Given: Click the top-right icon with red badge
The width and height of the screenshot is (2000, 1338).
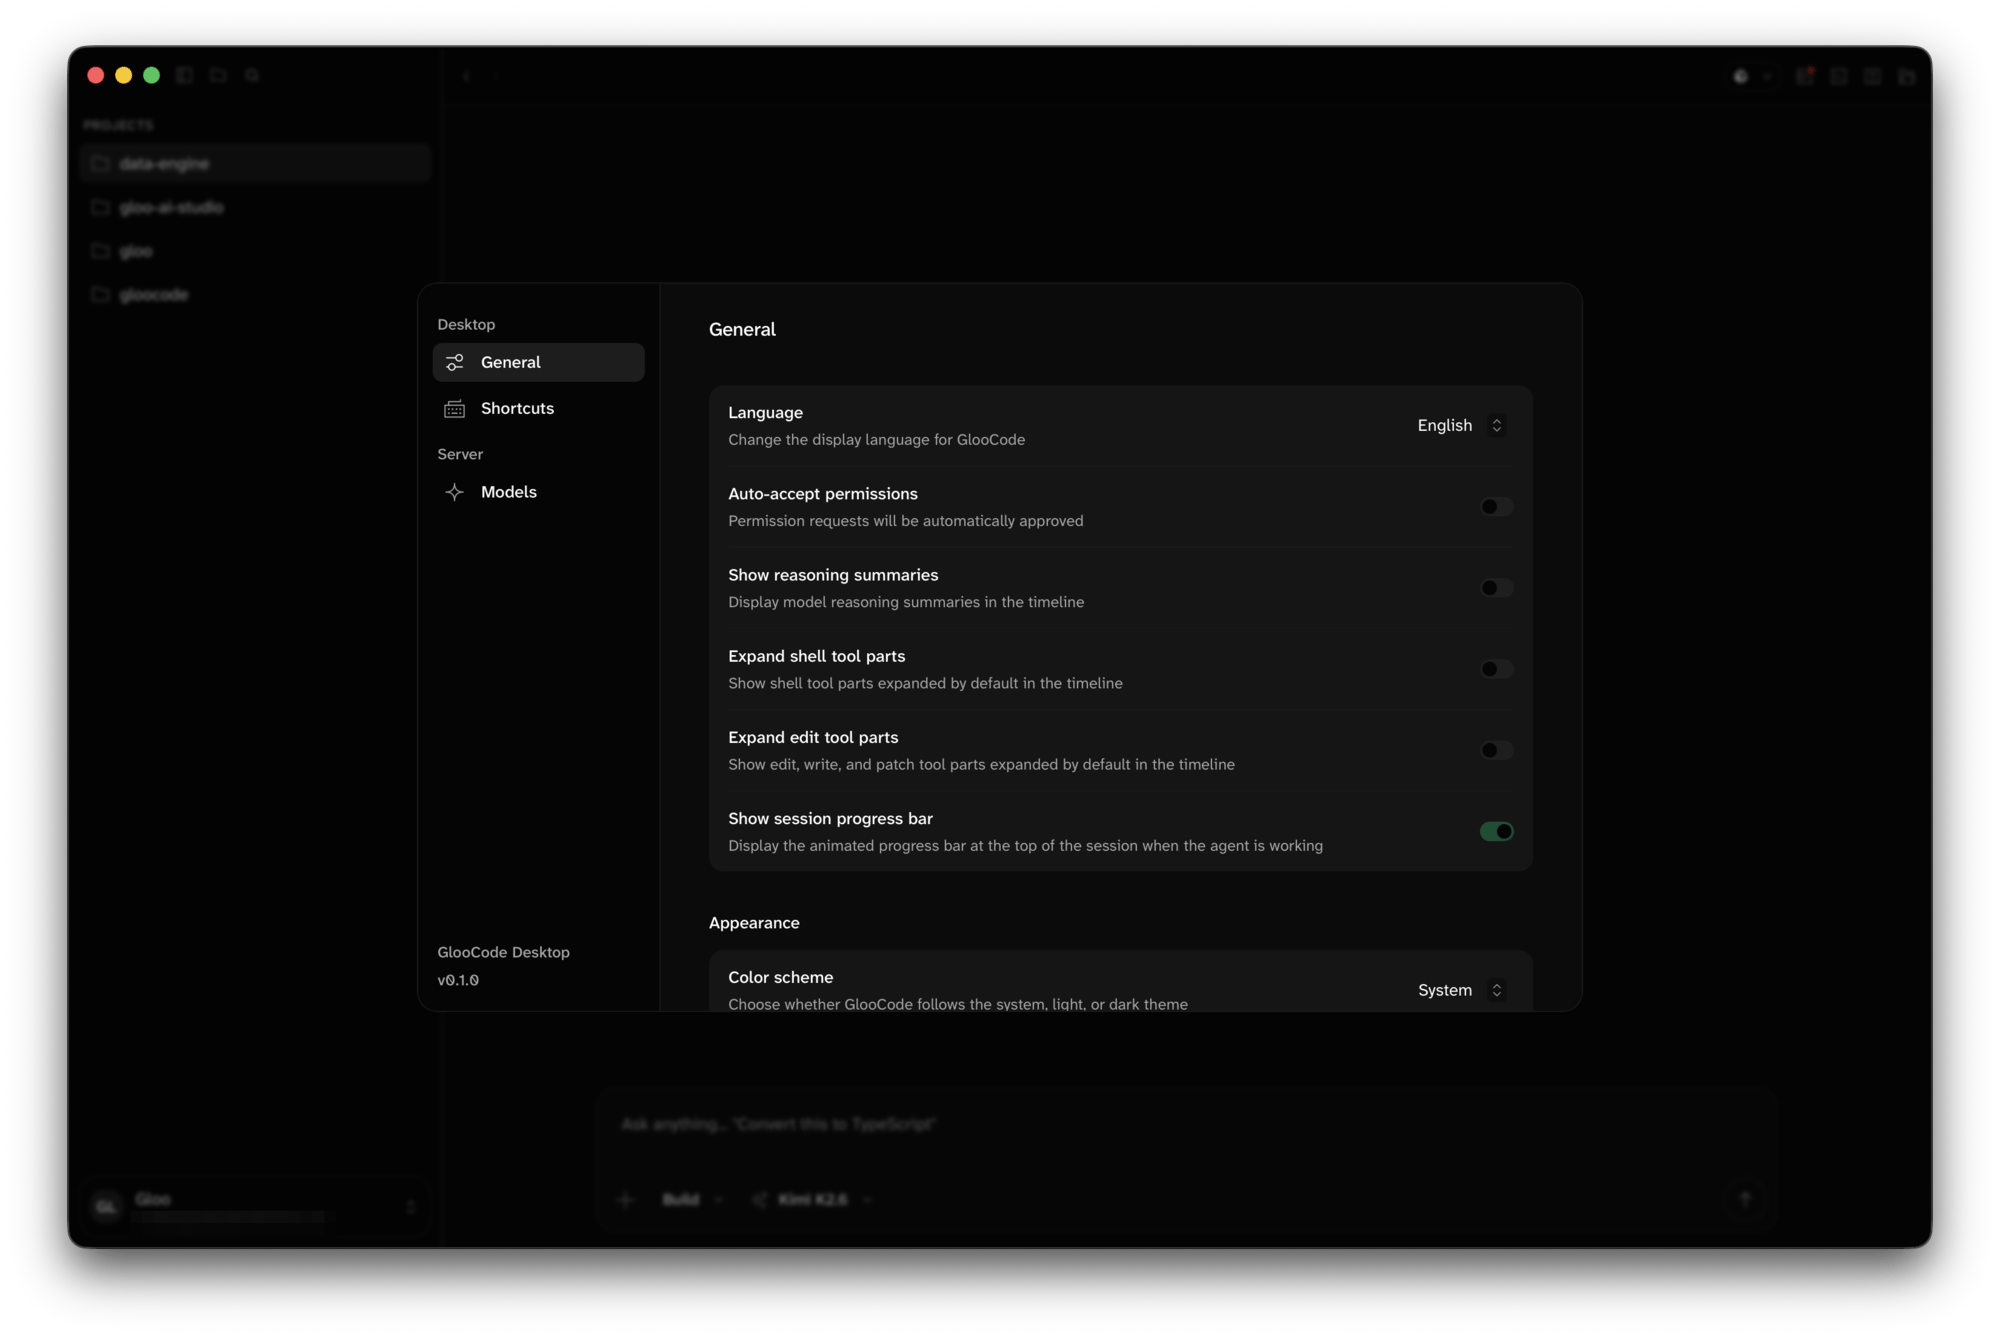Looking at the screenshot, I should [1805, 76].
